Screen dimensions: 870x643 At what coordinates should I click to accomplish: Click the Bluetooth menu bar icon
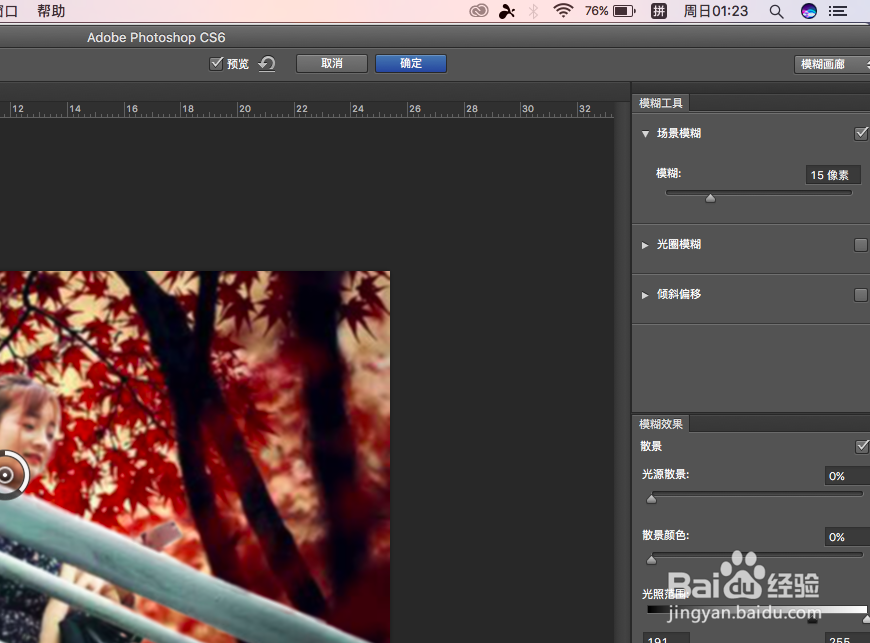click(533, 11)
